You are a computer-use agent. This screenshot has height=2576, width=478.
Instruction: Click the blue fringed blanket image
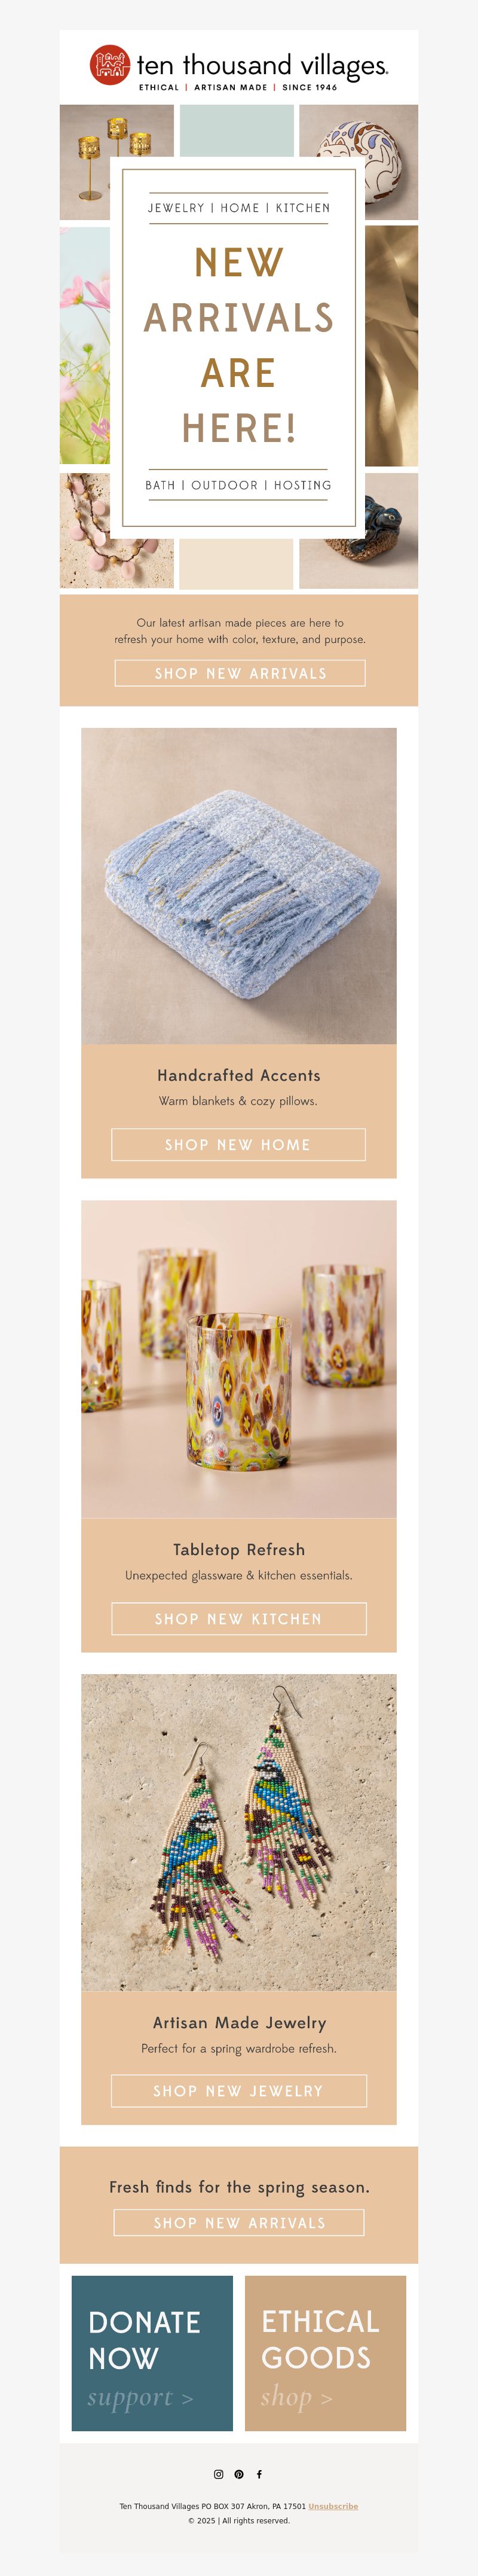(239, 886)
